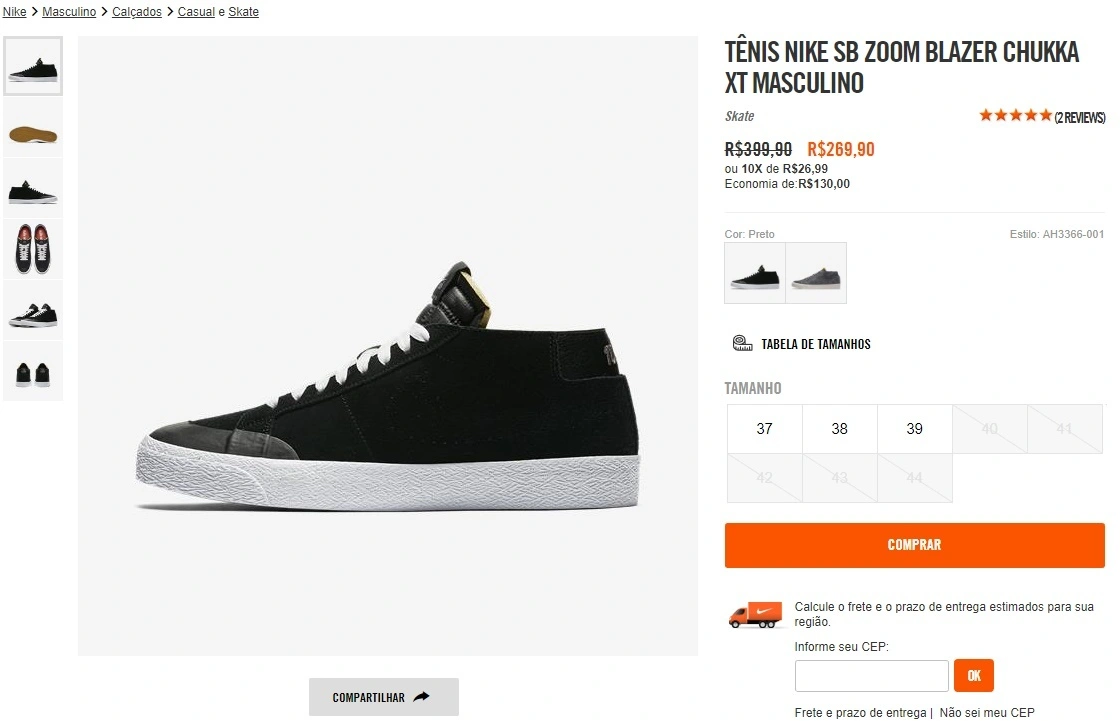Select size 38

coord(839,428)
